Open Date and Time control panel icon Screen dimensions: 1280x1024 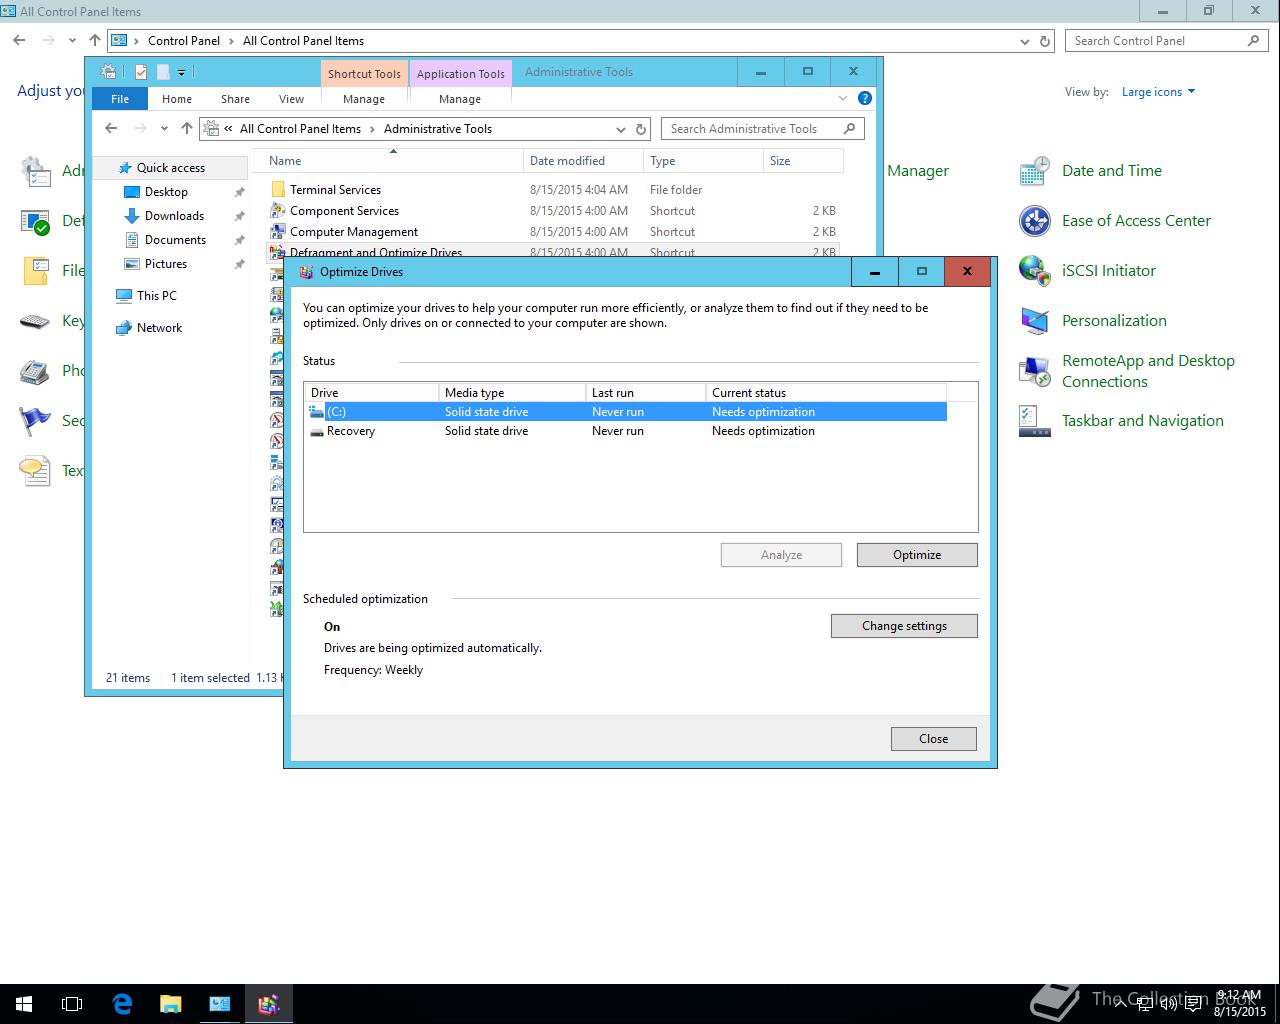click(1034, 171)
